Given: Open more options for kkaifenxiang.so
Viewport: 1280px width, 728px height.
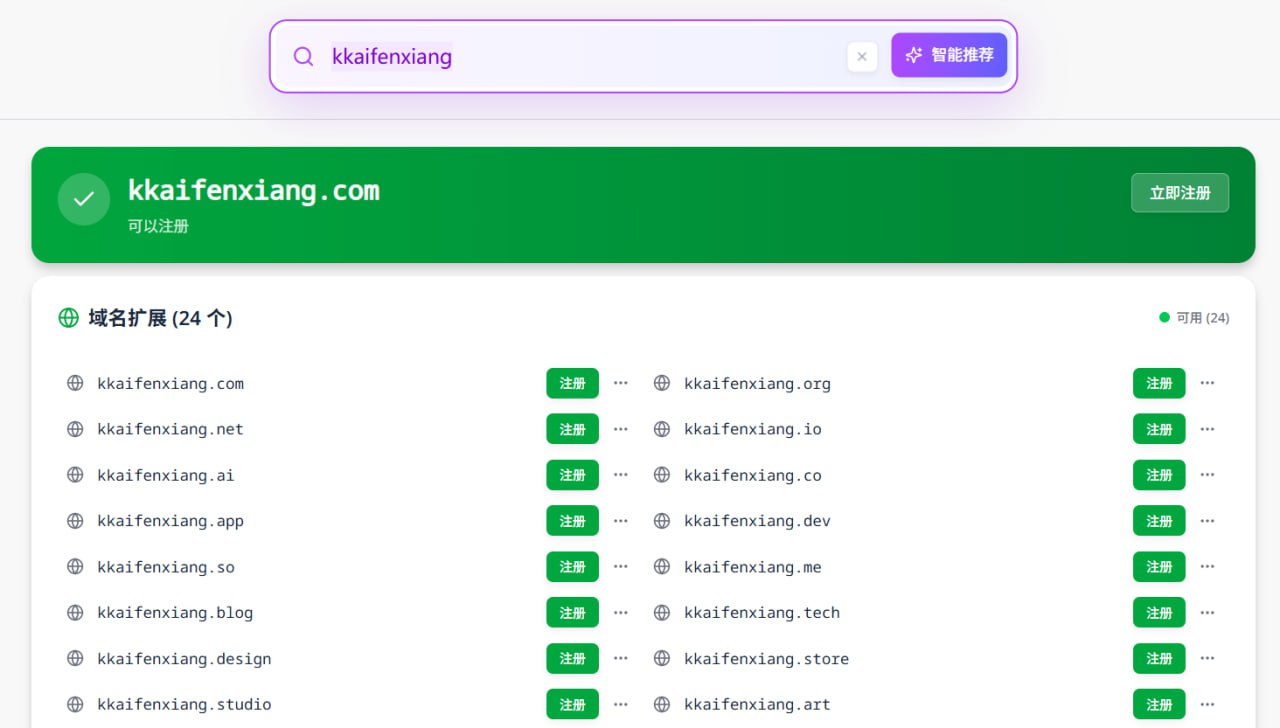Looking at the screenshot, I should (x=621, y=567).
